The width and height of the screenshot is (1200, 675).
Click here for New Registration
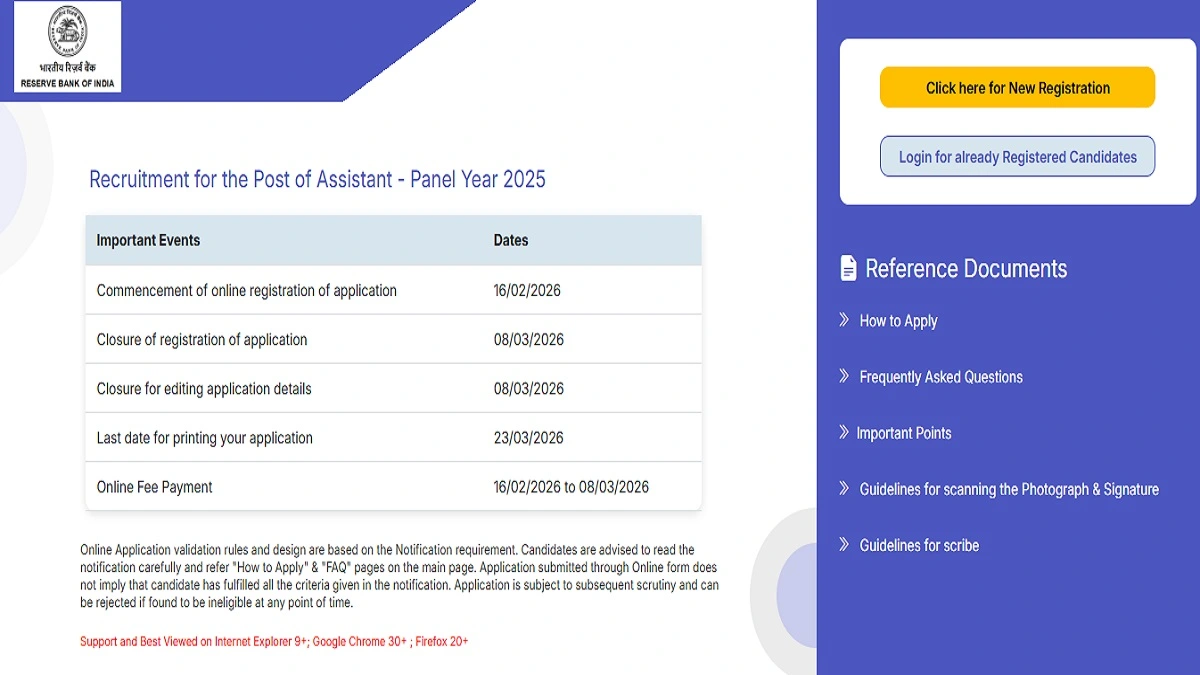[1017, 87]
